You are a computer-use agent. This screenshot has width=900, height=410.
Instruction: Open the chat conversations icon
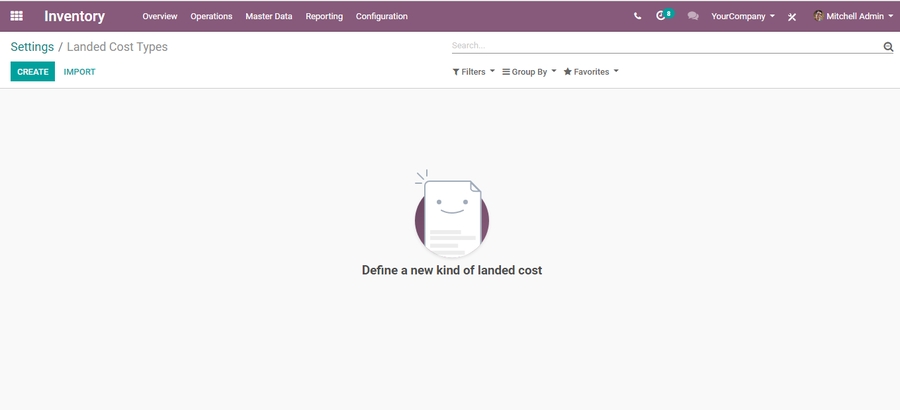[693, 16]
